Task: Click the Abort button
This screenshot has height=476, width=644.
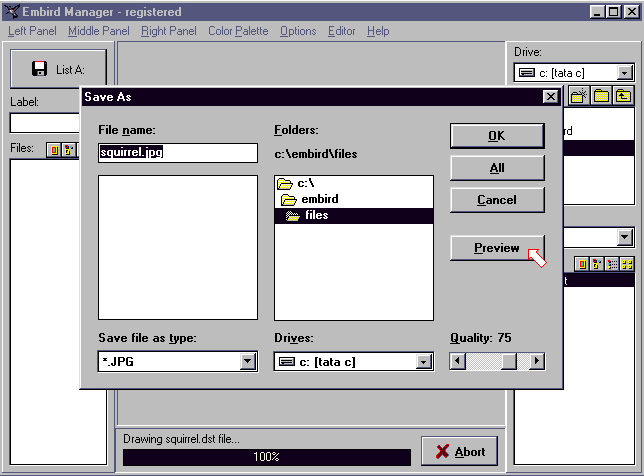Action: (460, 451)
